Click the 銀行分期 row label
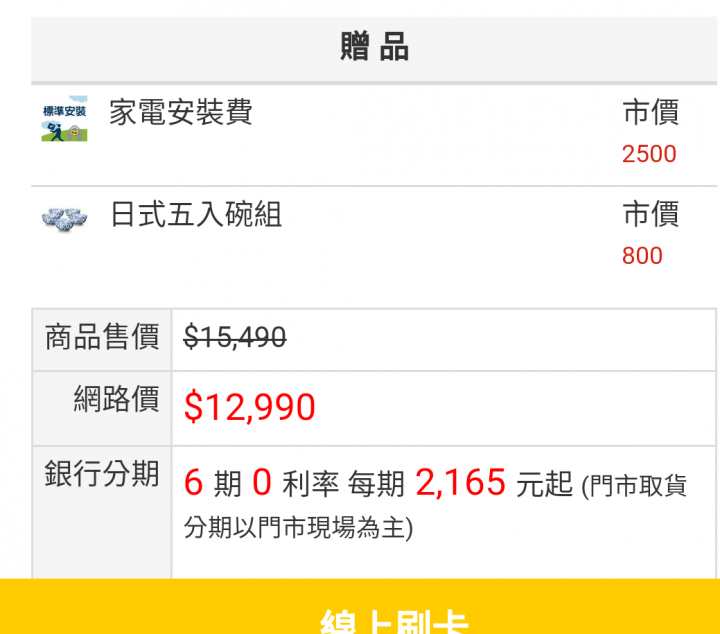 click(102, 473)
